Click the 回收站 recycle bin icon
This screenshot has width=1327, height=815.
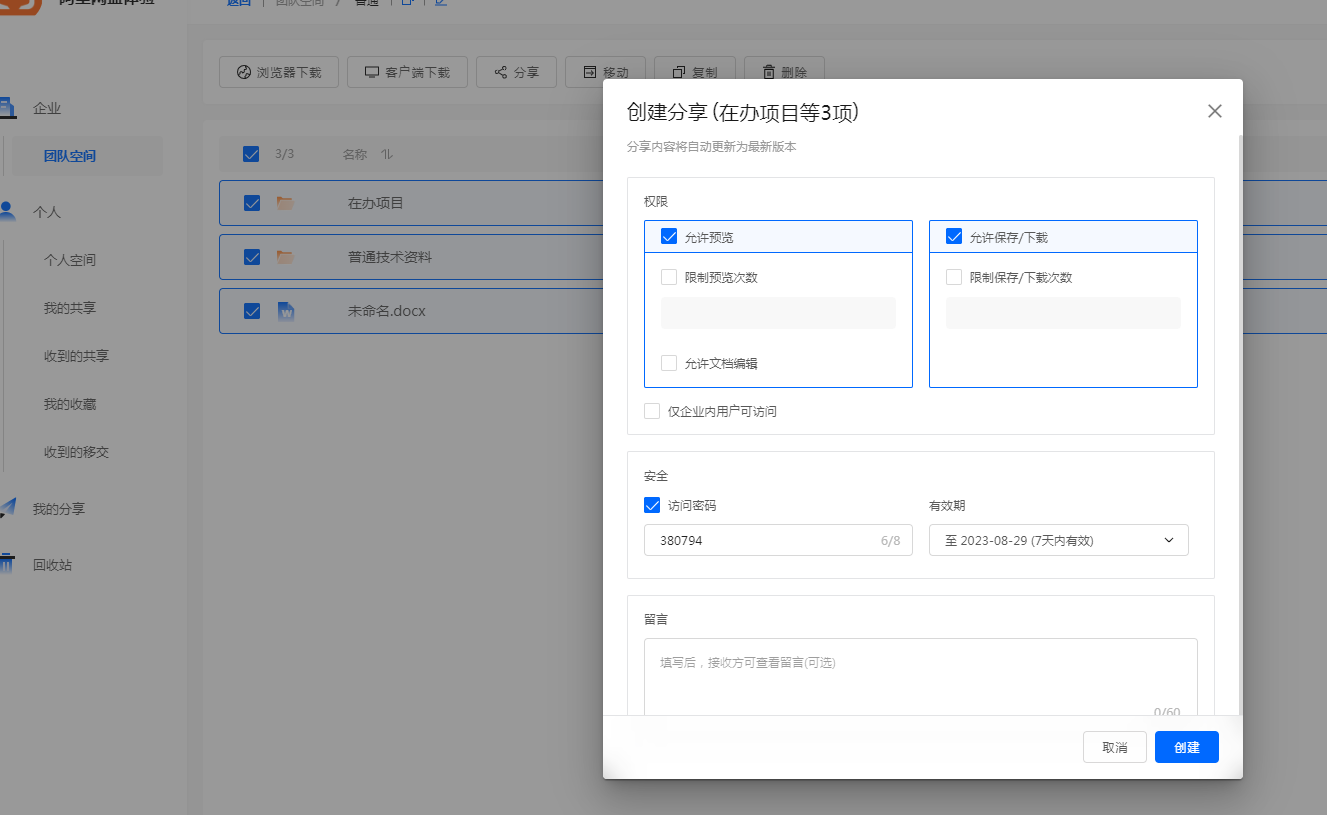[8, 564]
